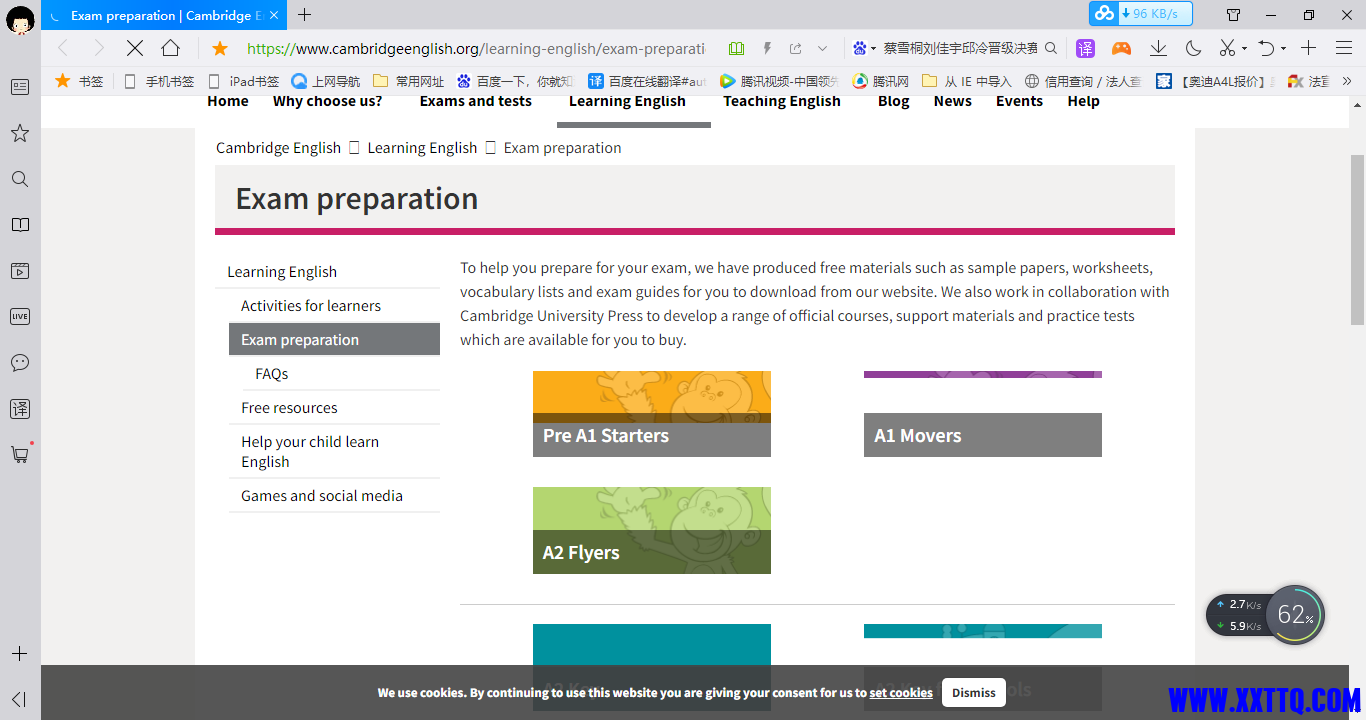This screenshot has width=1366, height=720.
Task: Click the skin T-shirt icon in the title bar
Action: 1234,15
